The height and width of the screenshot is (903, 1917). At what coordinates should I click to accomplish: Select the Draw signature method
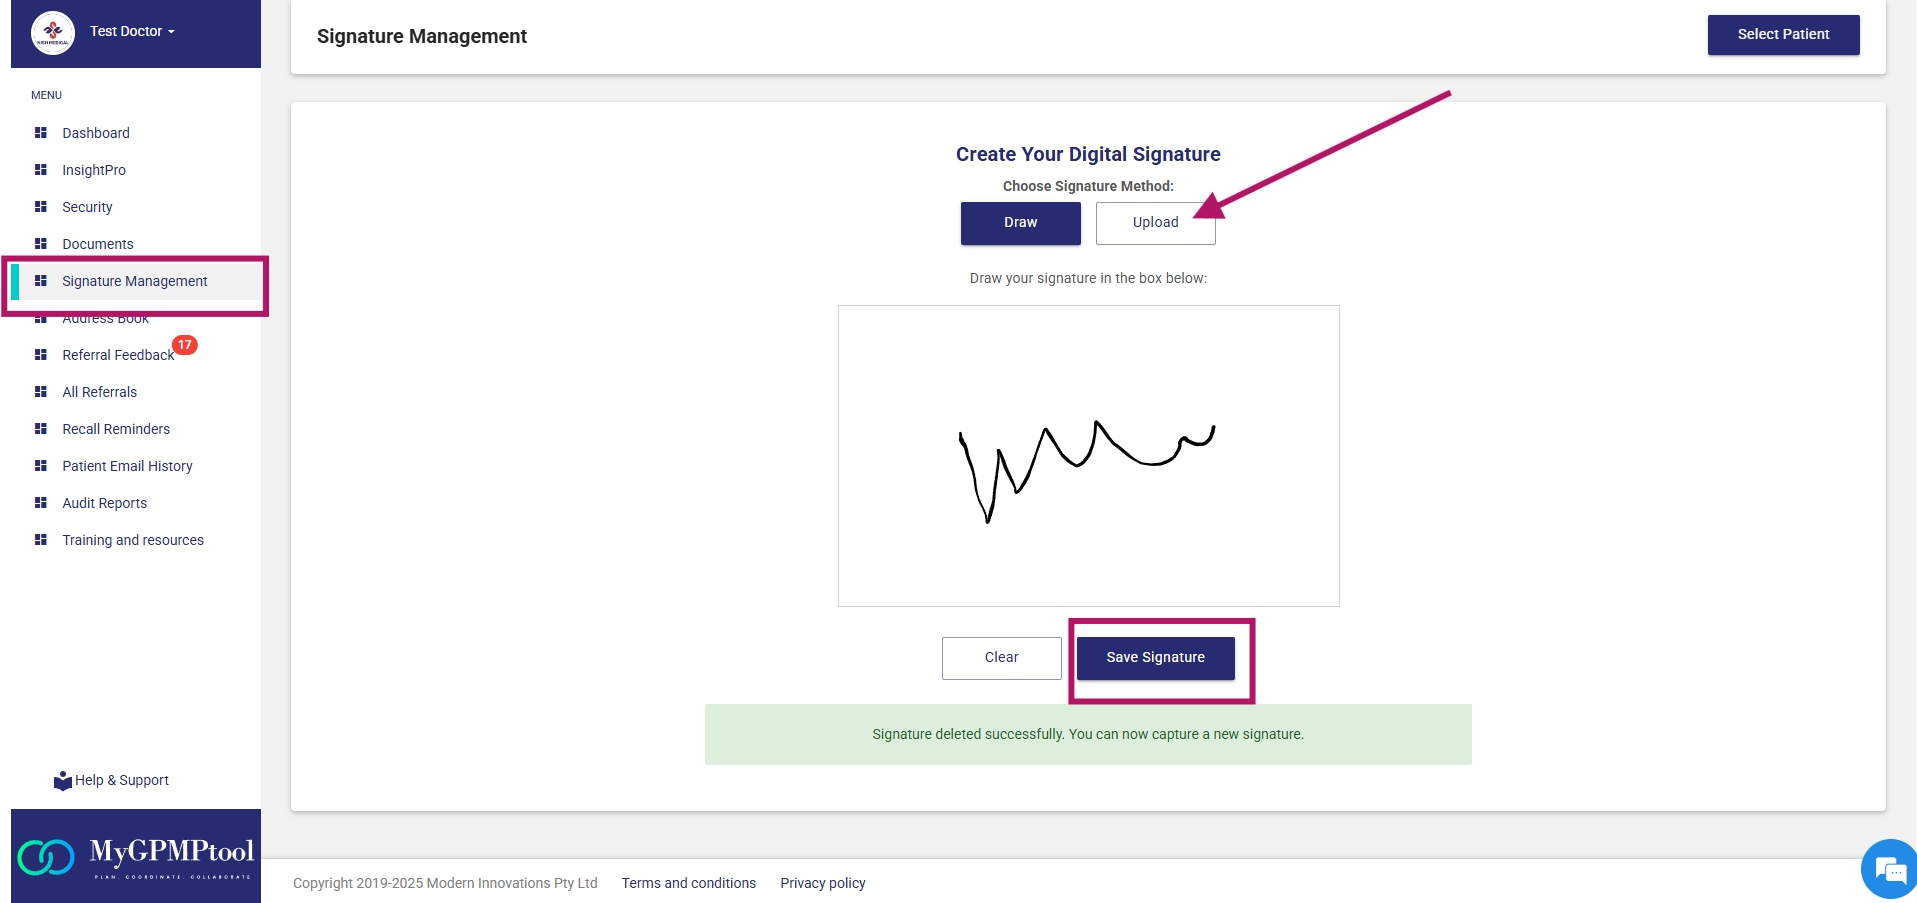click(1020, 223)
